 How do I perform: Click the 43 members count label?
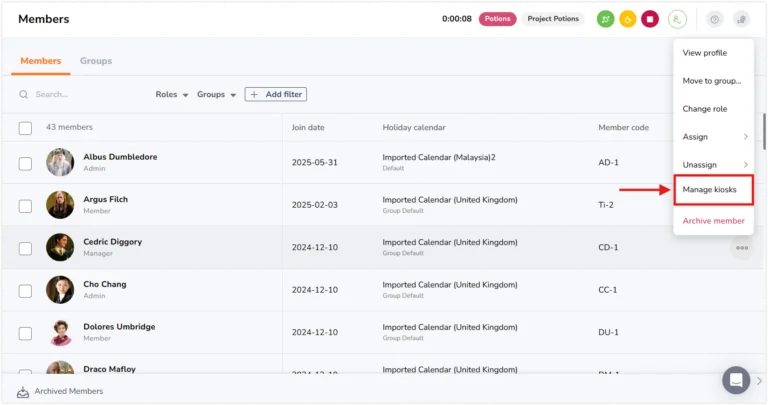click(x=69, y=127)
